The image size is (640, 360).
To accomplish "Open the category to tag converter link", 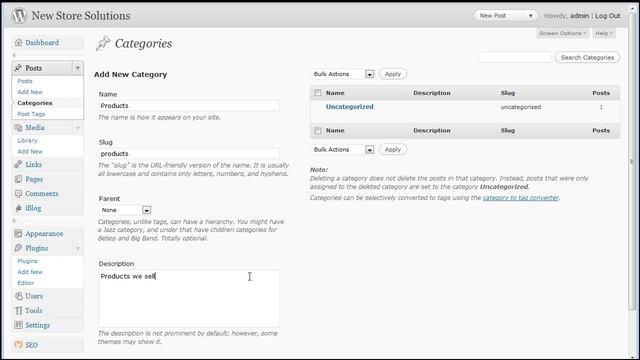I will coord(520,198).
